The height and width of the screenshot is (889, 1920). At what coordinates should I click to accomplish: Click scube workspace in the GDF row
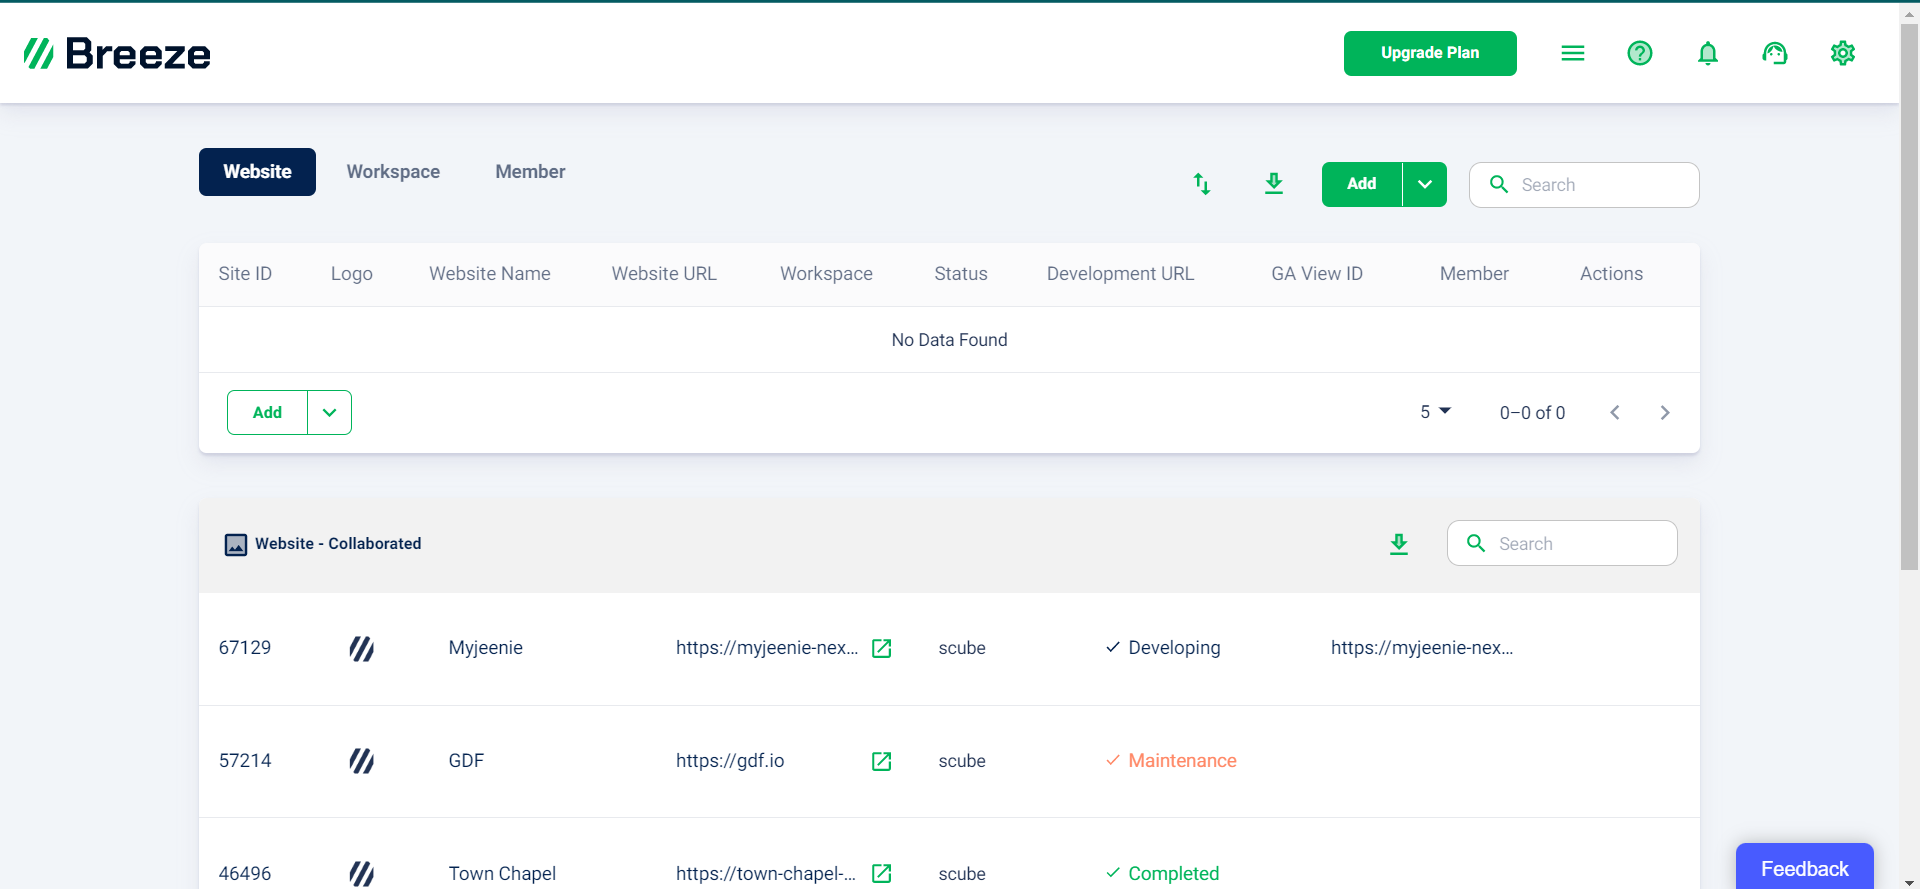962,761
